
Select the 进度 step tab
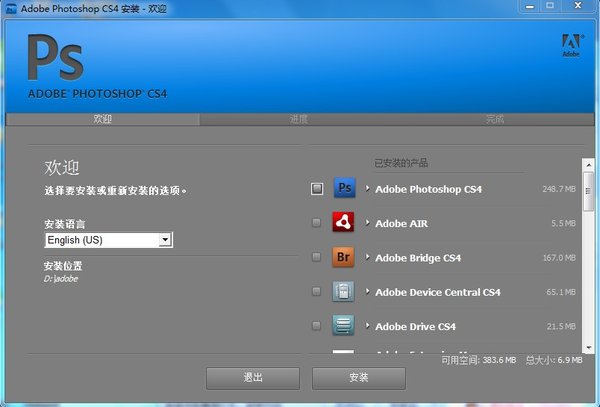point(298,119)
